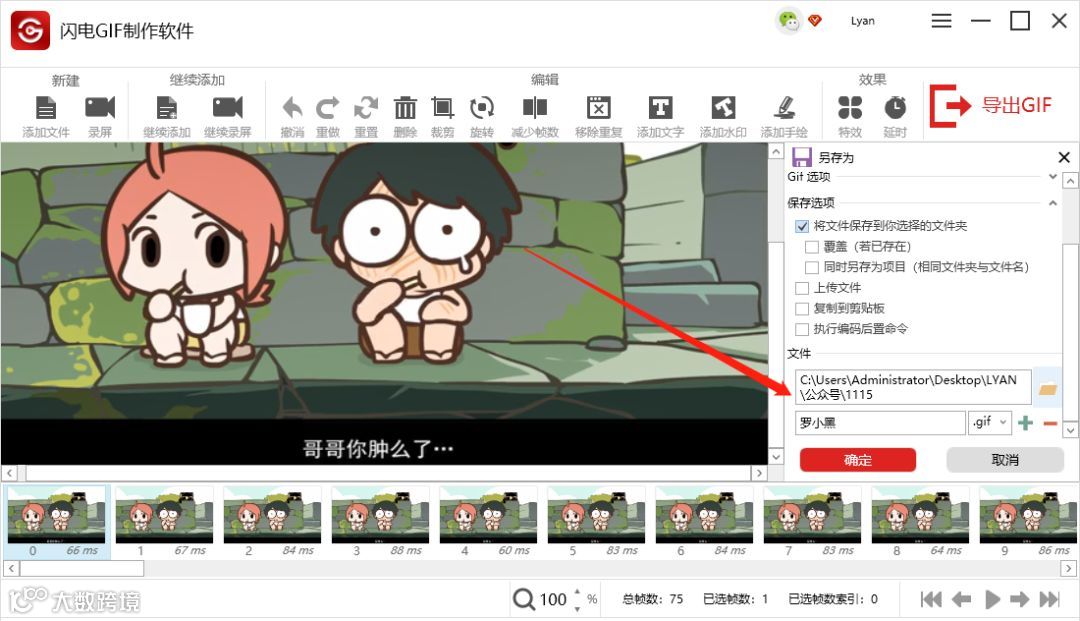Click the red minus icon beside filename
Viewport: 1080px width, 621px height.
point(1050,423)
